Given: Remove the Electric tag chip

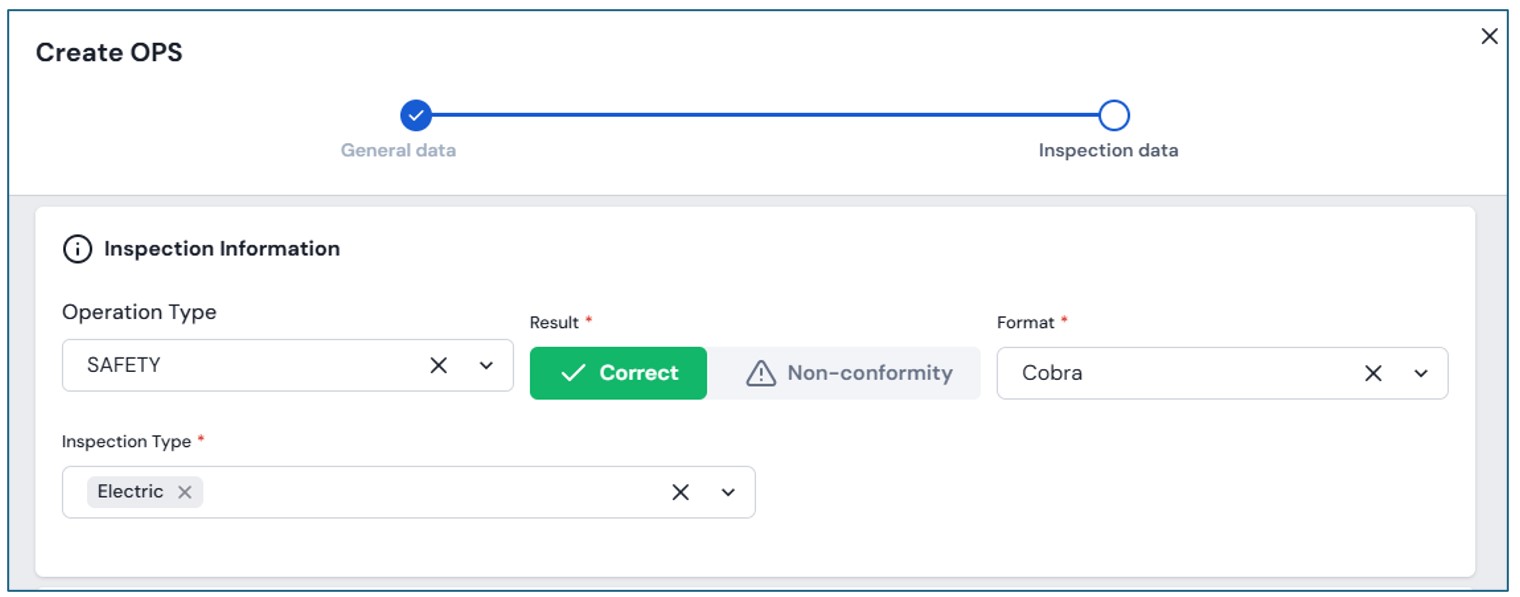Looking at the screenshot, I should (x=184, y=492).
